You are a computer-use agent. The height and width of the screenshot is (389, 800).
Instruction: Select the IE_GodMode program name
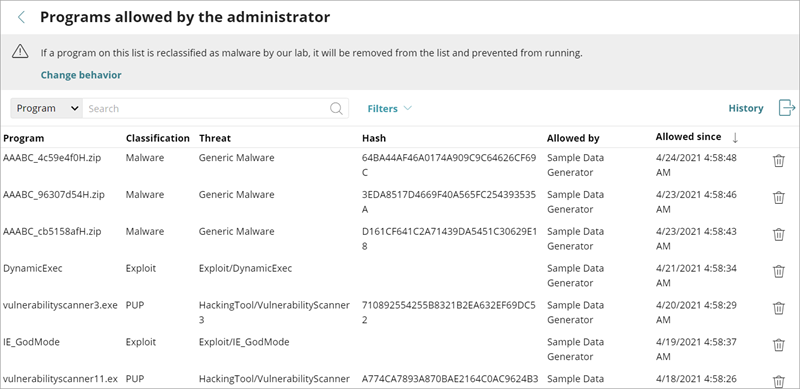click(x=31, y=342)
